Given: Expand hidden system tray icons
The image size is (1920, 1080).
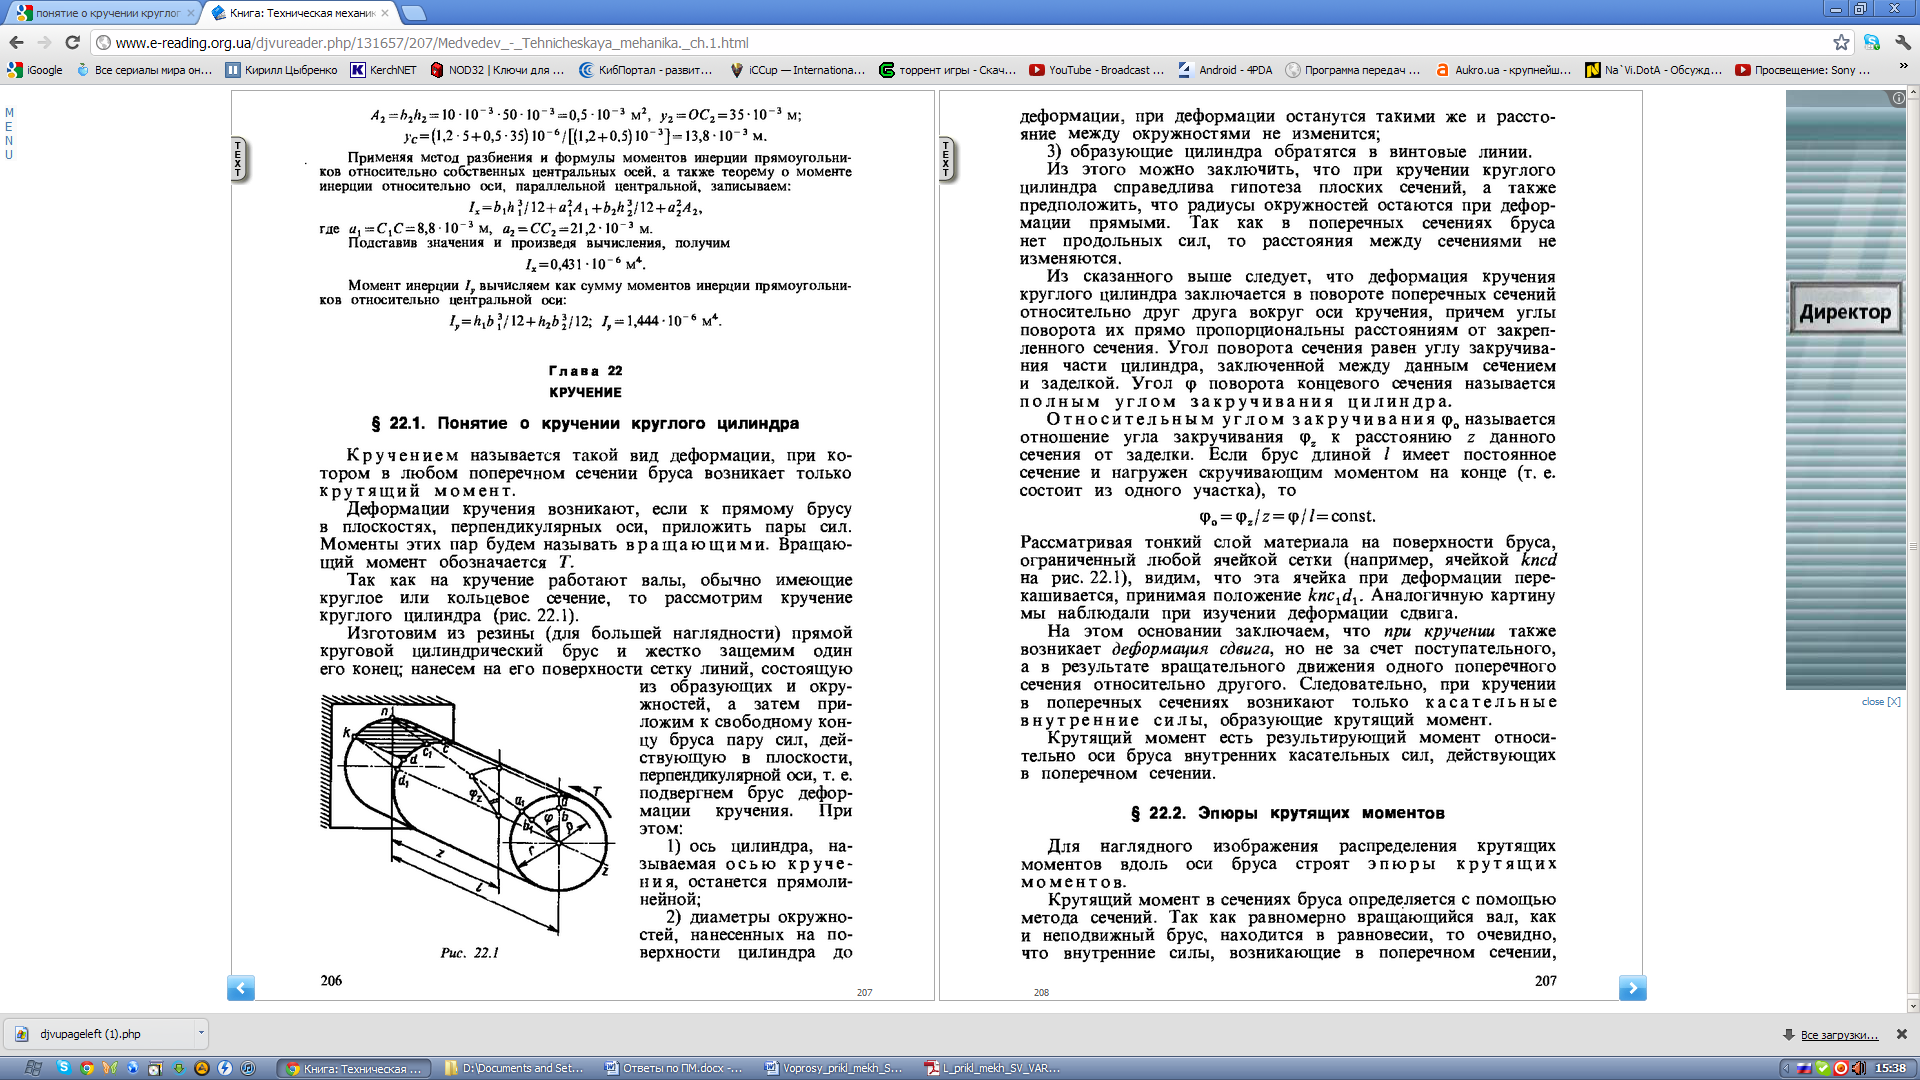Looking at the screenshot, I should click(x=1786, y=1068).
